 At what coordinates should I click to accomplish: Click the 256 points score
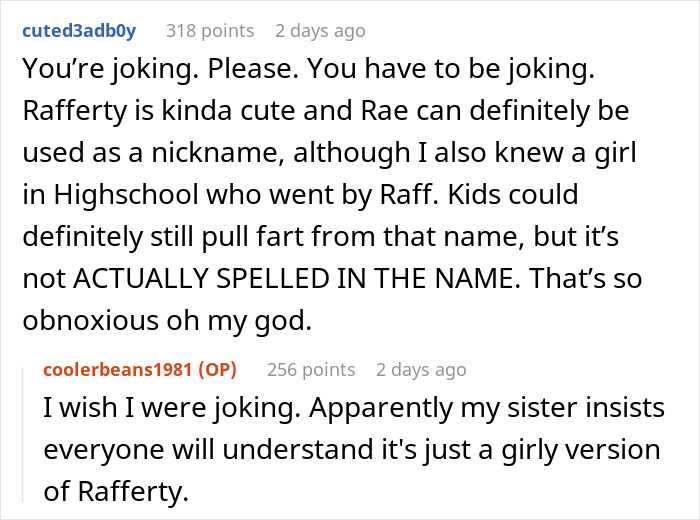pyautogui.click(x=311, y=370)
